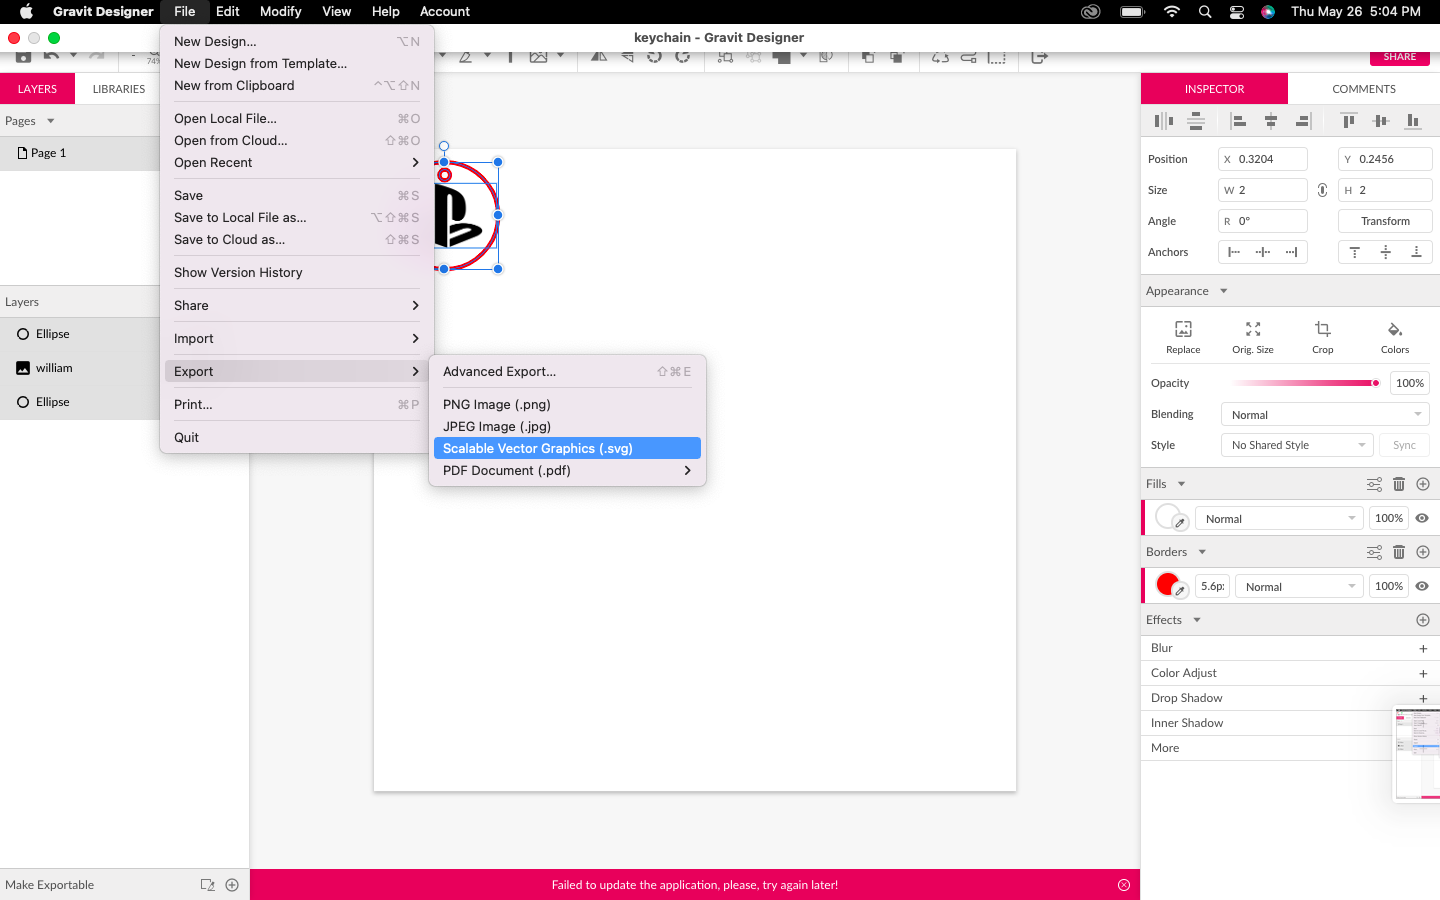1440x900 pixels.
Task: Click the distribute horizontally icon in Inspector
Action: pyautogui.click(x=1163, y=121)
